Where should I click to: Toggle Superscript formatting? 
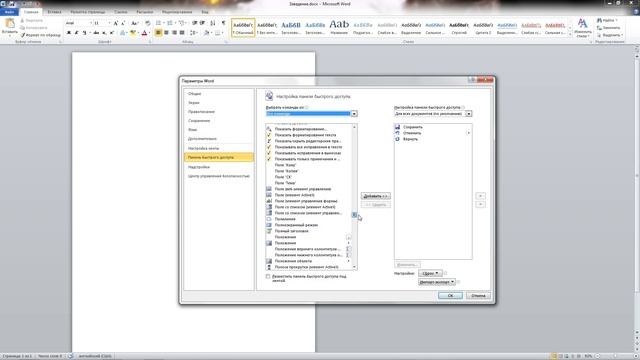(112, 33)
